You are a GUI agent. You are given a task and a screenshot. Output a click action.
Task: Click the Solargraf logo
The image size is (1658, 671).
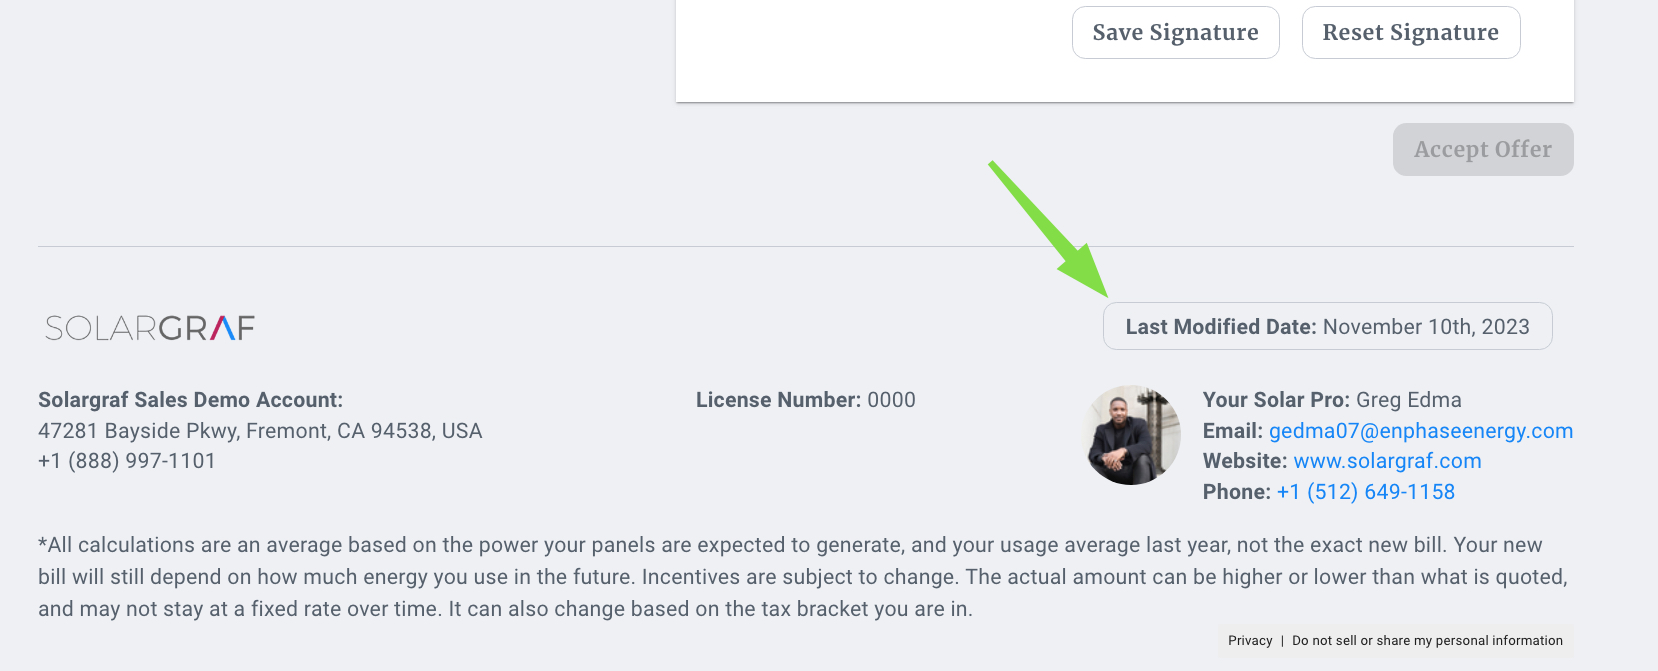tap(150, 328)
